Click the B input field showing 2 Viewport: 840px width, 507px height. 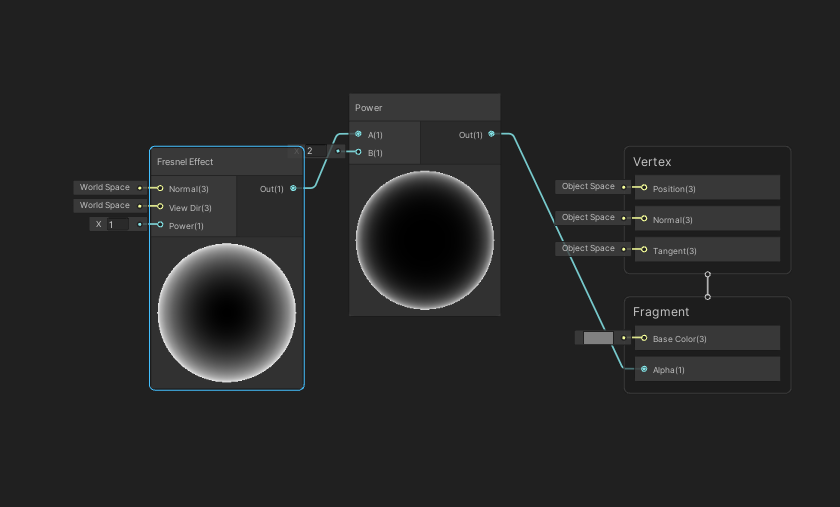316,151
